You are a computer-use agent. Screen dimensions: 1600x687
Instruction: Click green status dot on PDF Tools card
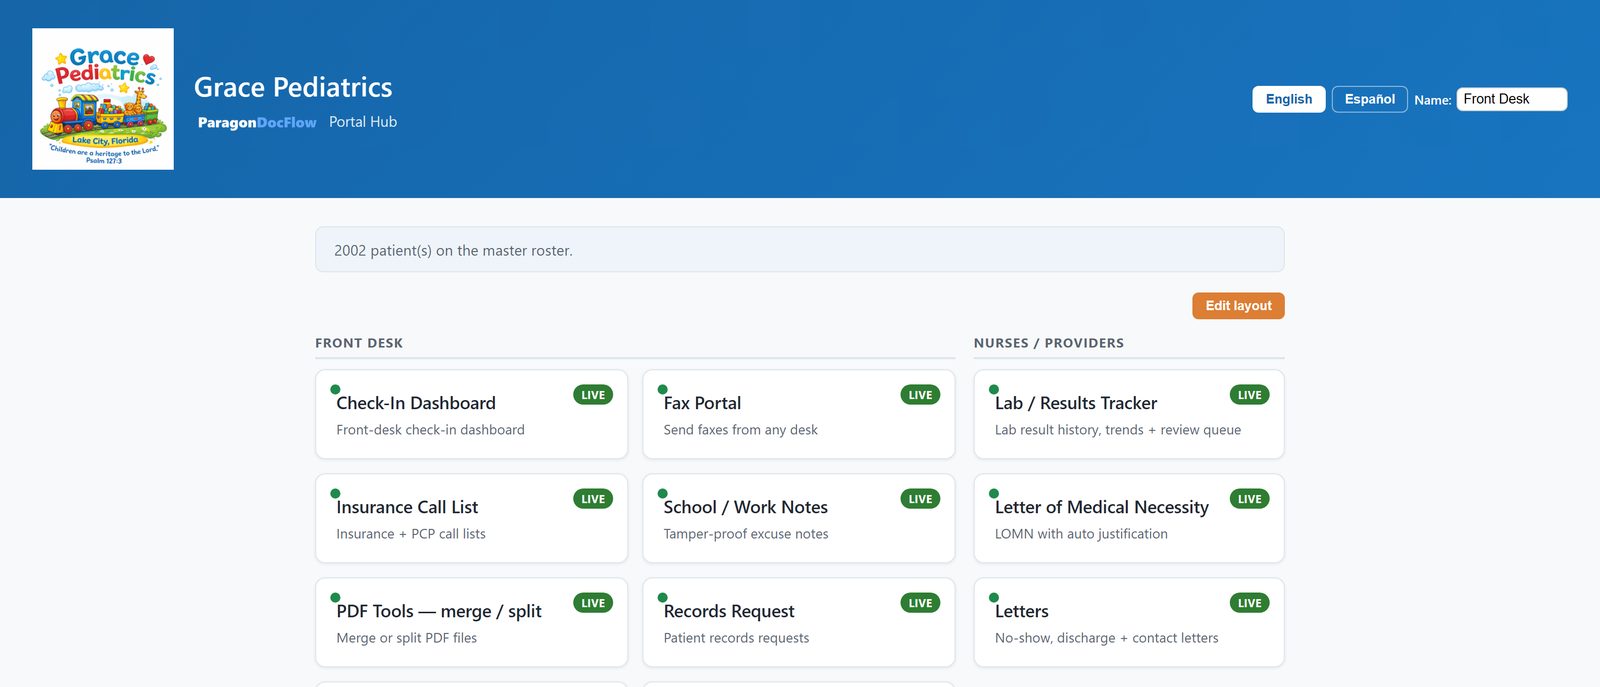tap(335, 597)
